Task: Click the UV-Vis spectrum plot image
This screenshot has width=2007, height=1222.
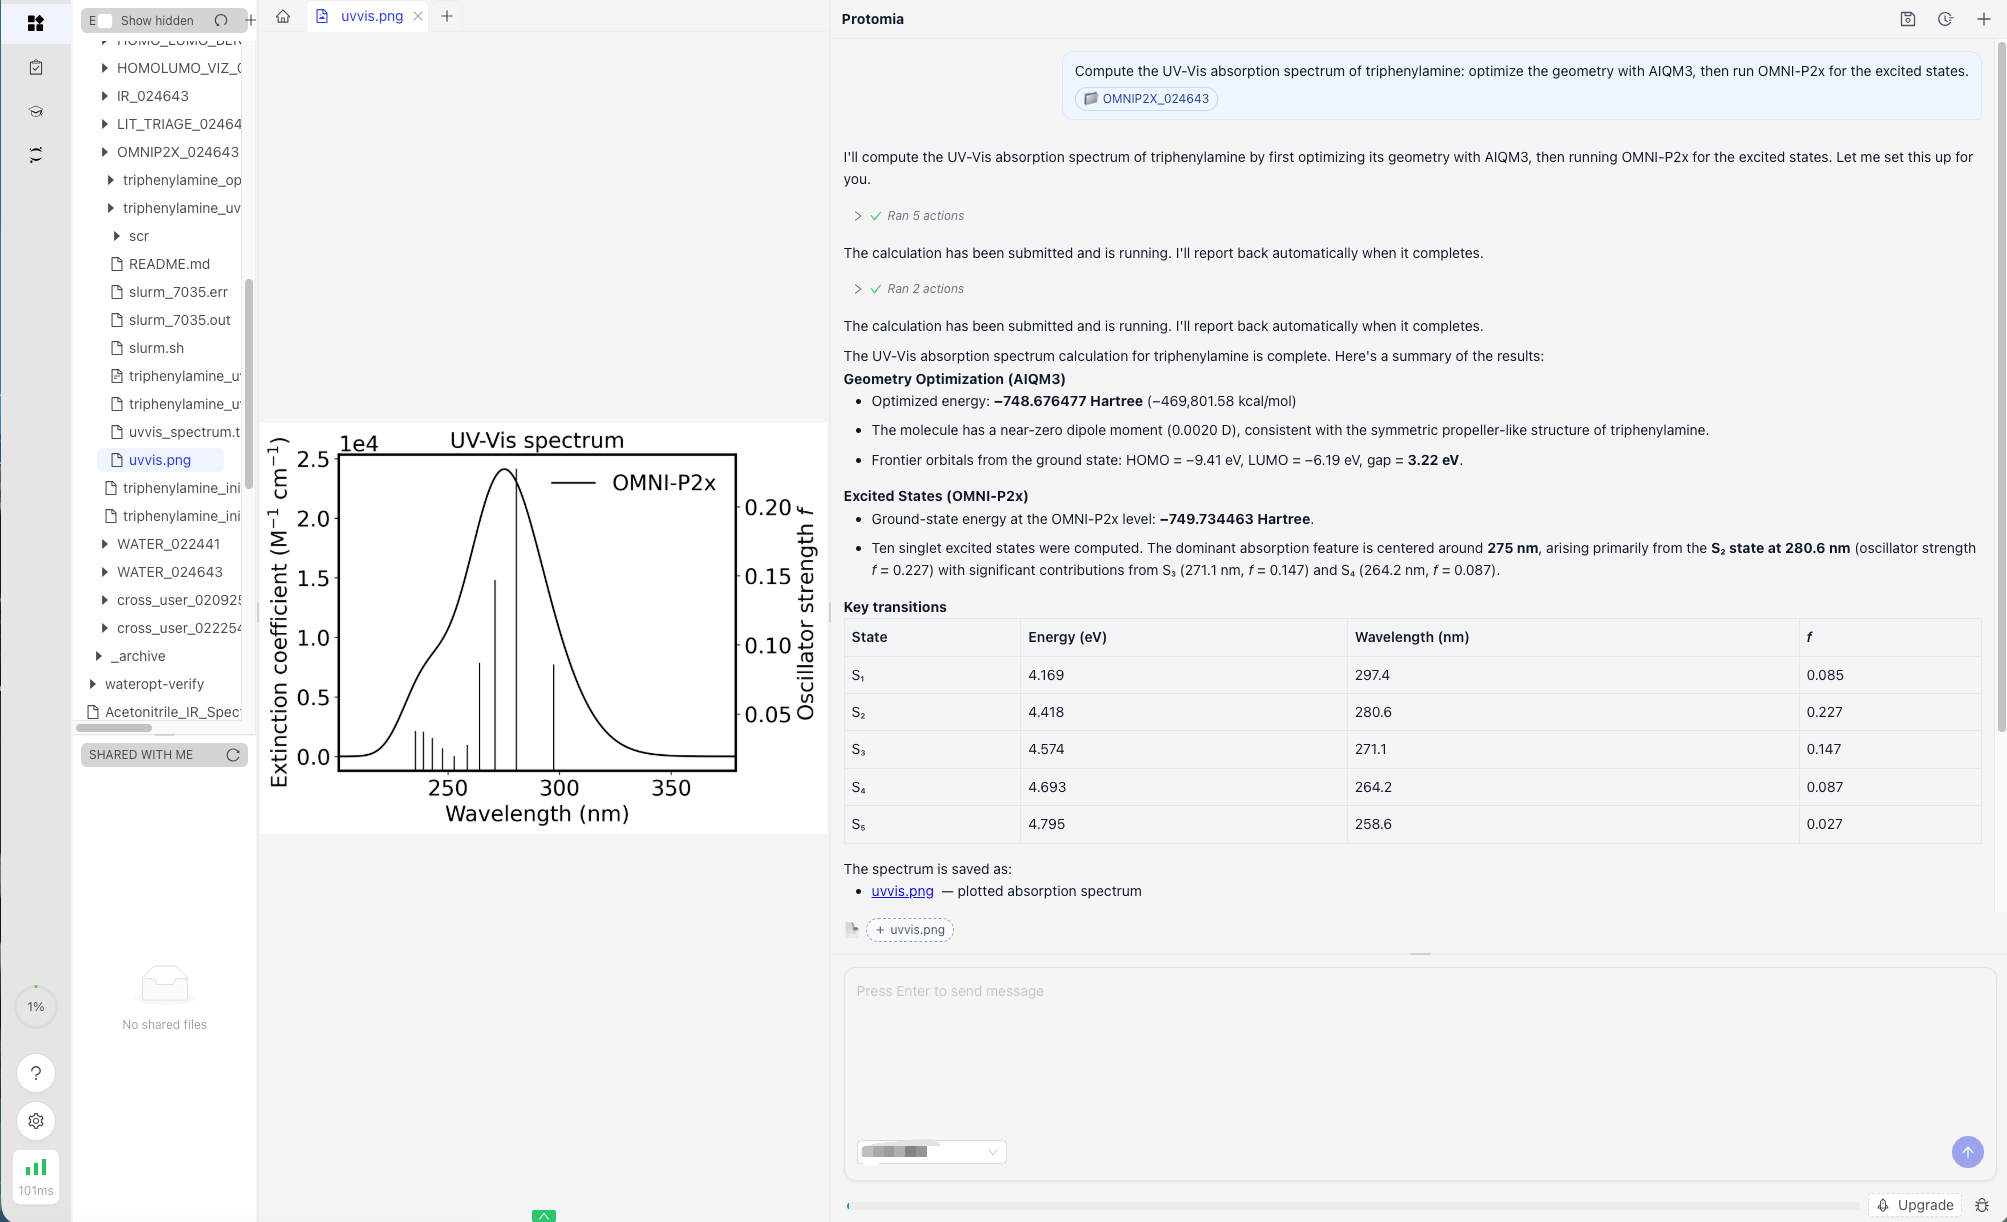Action: click(543, 628)
